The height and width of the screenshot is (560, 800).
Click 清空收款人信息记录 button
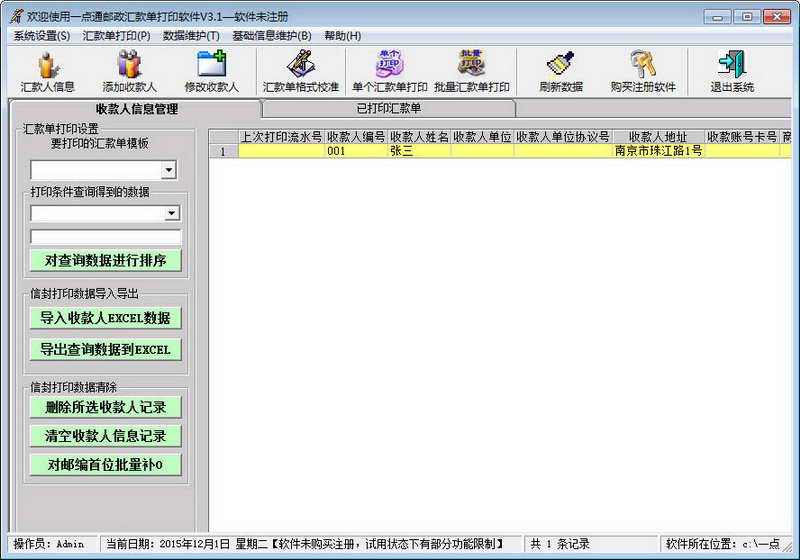point(106,436)
